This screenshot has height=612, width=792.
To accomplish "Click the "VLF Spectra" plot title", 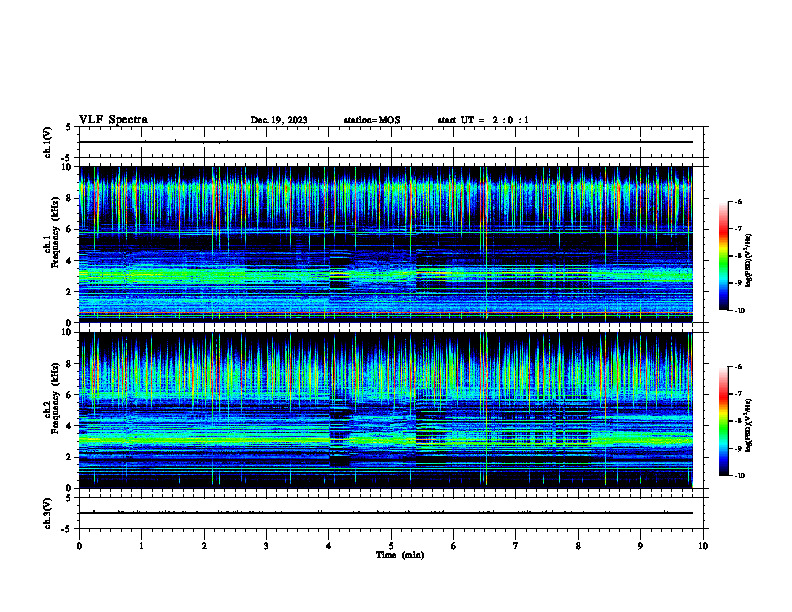I will click(113, 120).
